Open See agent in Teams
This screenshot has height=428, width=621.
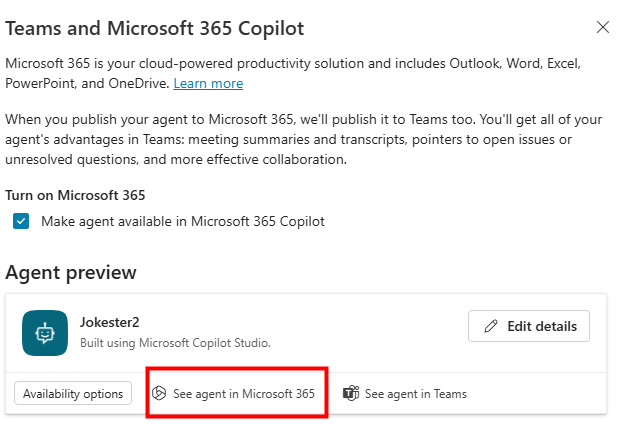415,394
